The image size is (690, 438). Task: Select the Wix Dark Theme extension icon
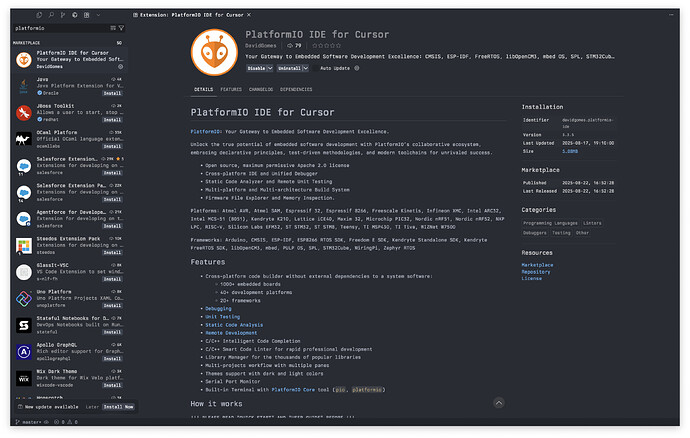(x=24, y=378)
